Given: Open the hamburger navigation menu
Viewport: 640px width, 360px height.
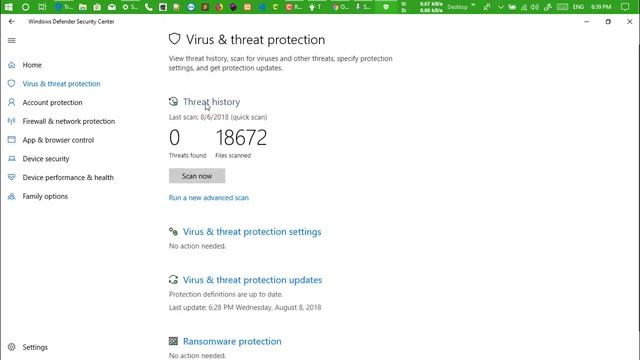Looking at the screenshot, I should (x=12, y=40).
